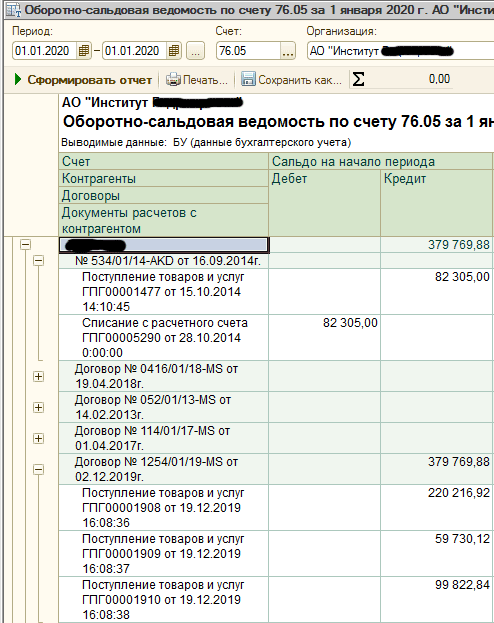Open calendar for period start date
The image size is (494, 623).
(83, 51)
